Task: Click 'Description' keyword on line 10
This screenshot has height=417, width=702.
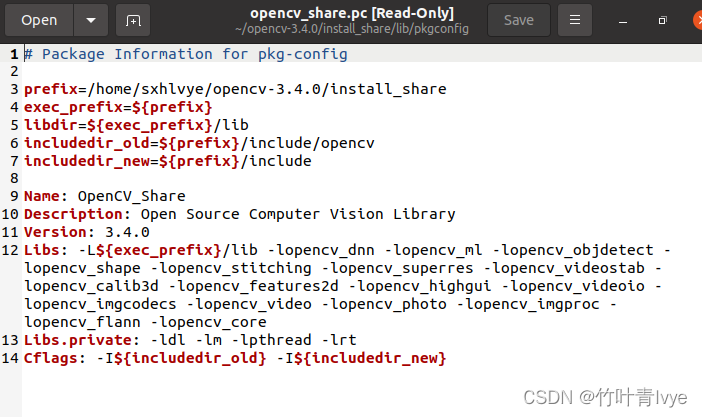Action: click(73, 214)
